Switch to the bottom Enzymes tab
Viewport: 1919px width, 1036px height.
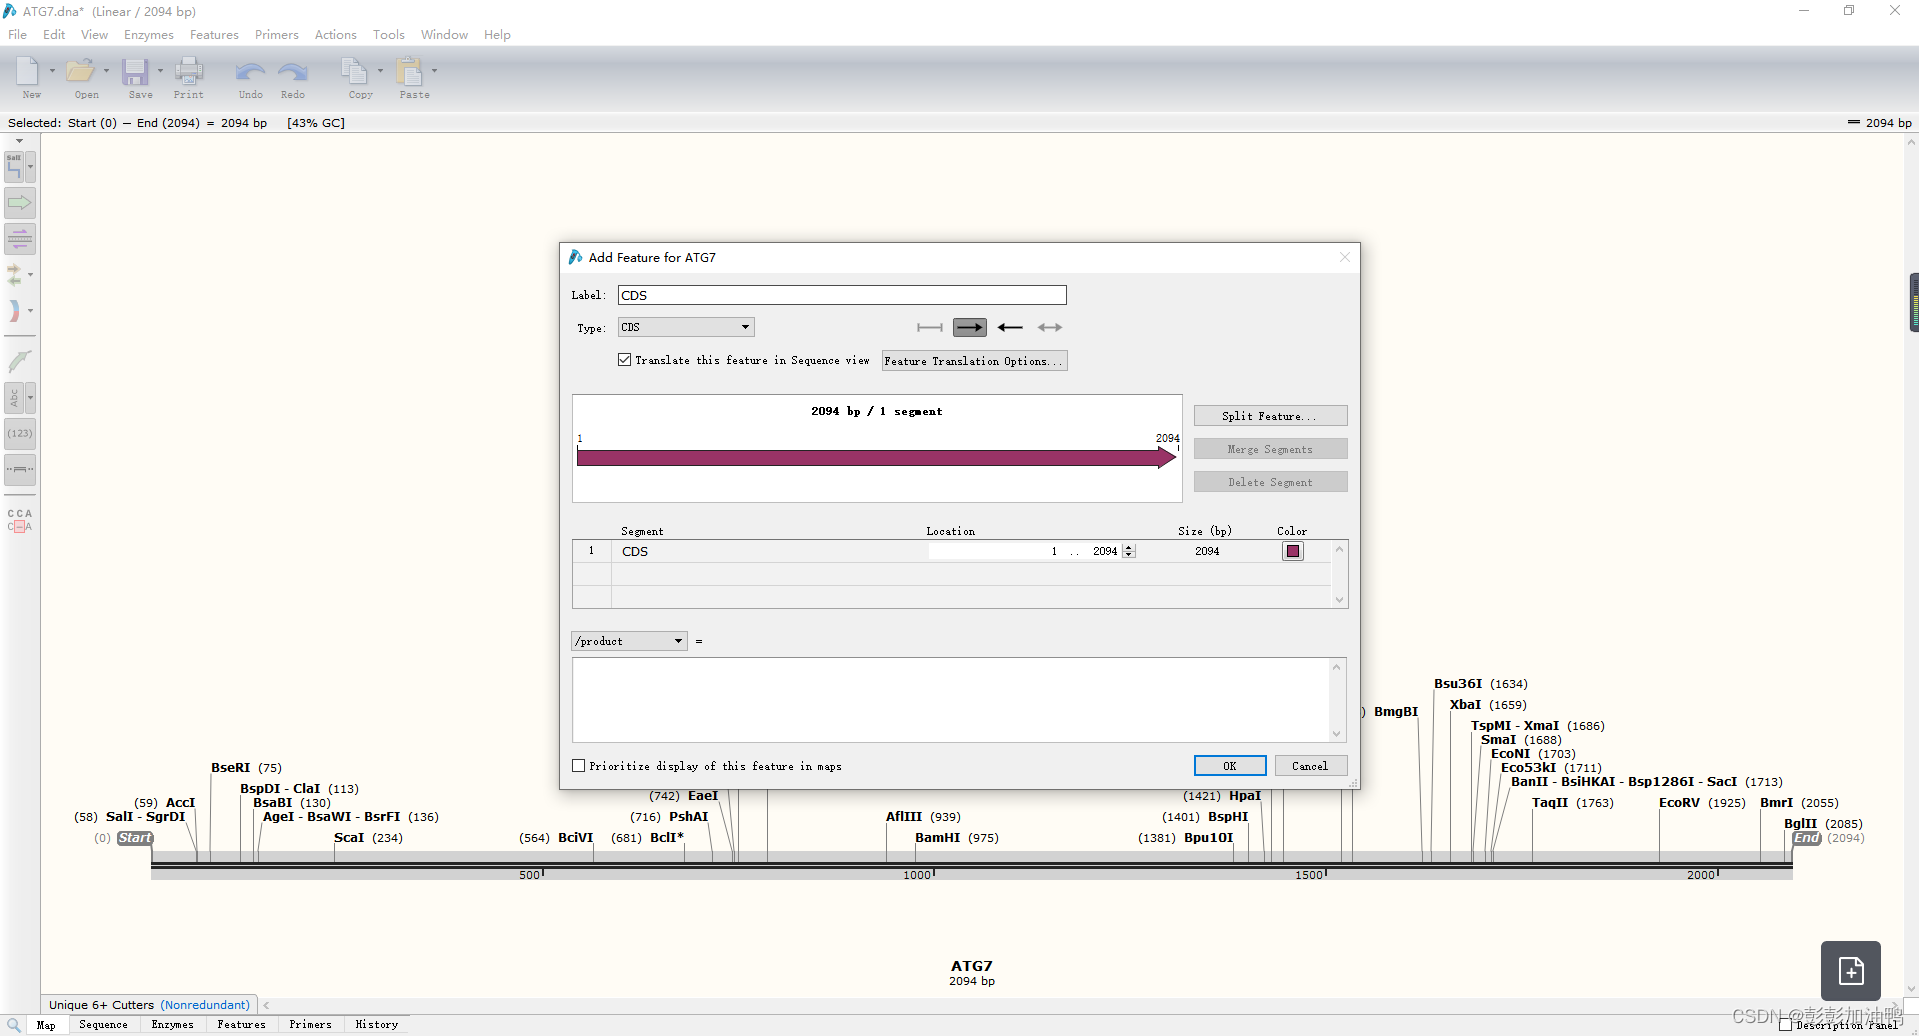(x=173, y=1025)
